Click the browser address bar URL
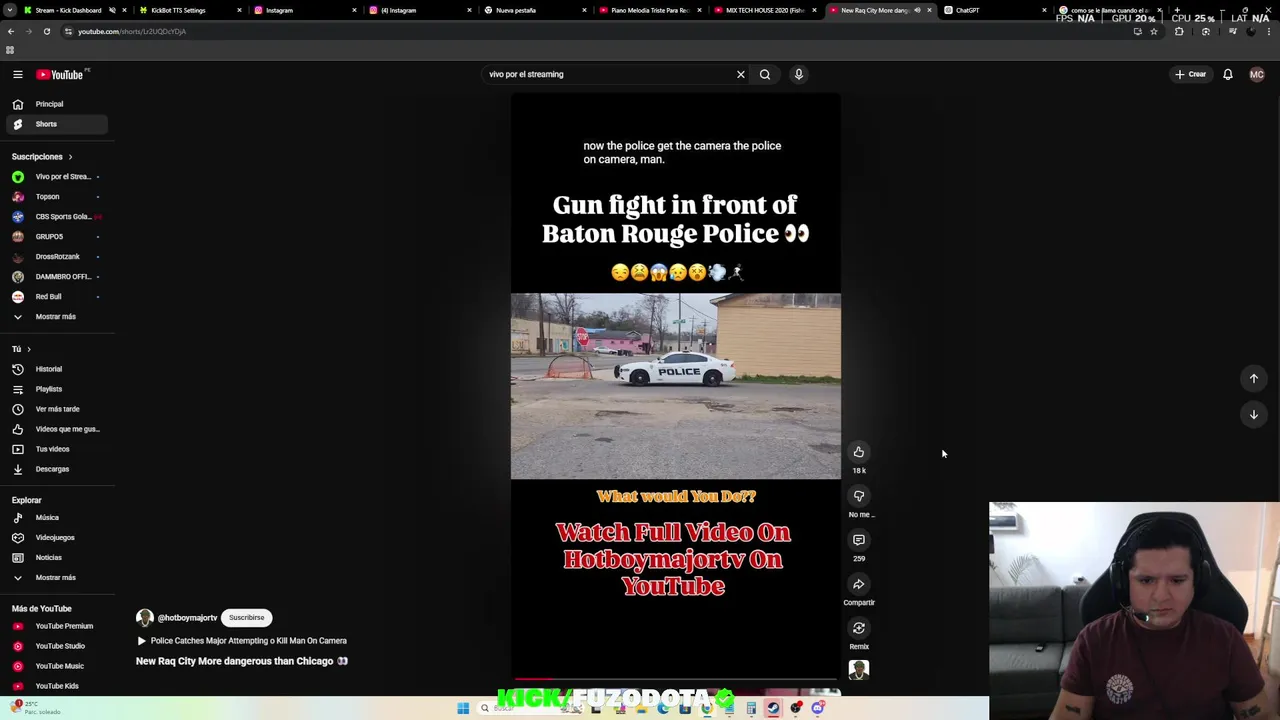The height and width of the screenshot is (720, 1280). (x=131, y=31)
